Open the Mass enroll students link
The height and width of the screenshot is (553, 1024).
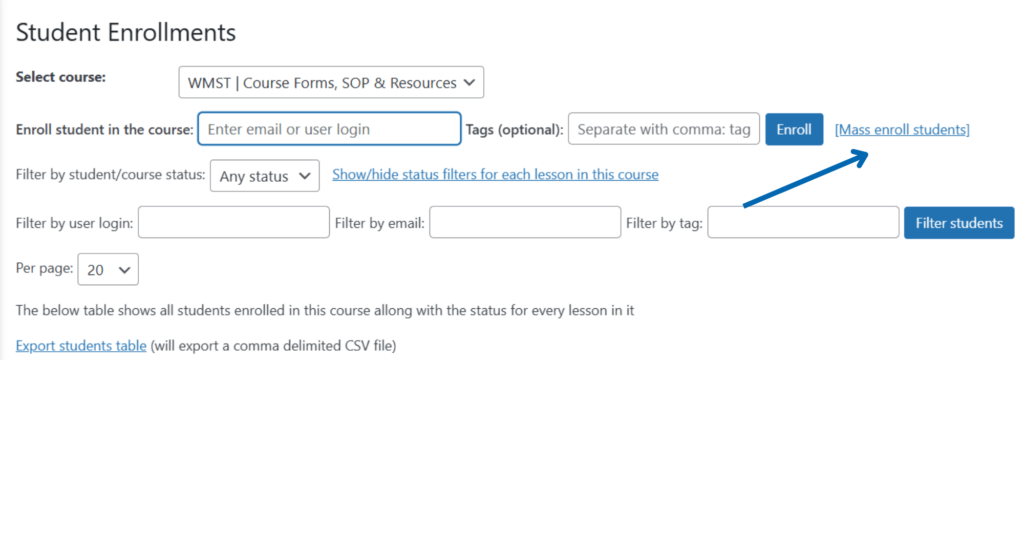coord(902,130)
